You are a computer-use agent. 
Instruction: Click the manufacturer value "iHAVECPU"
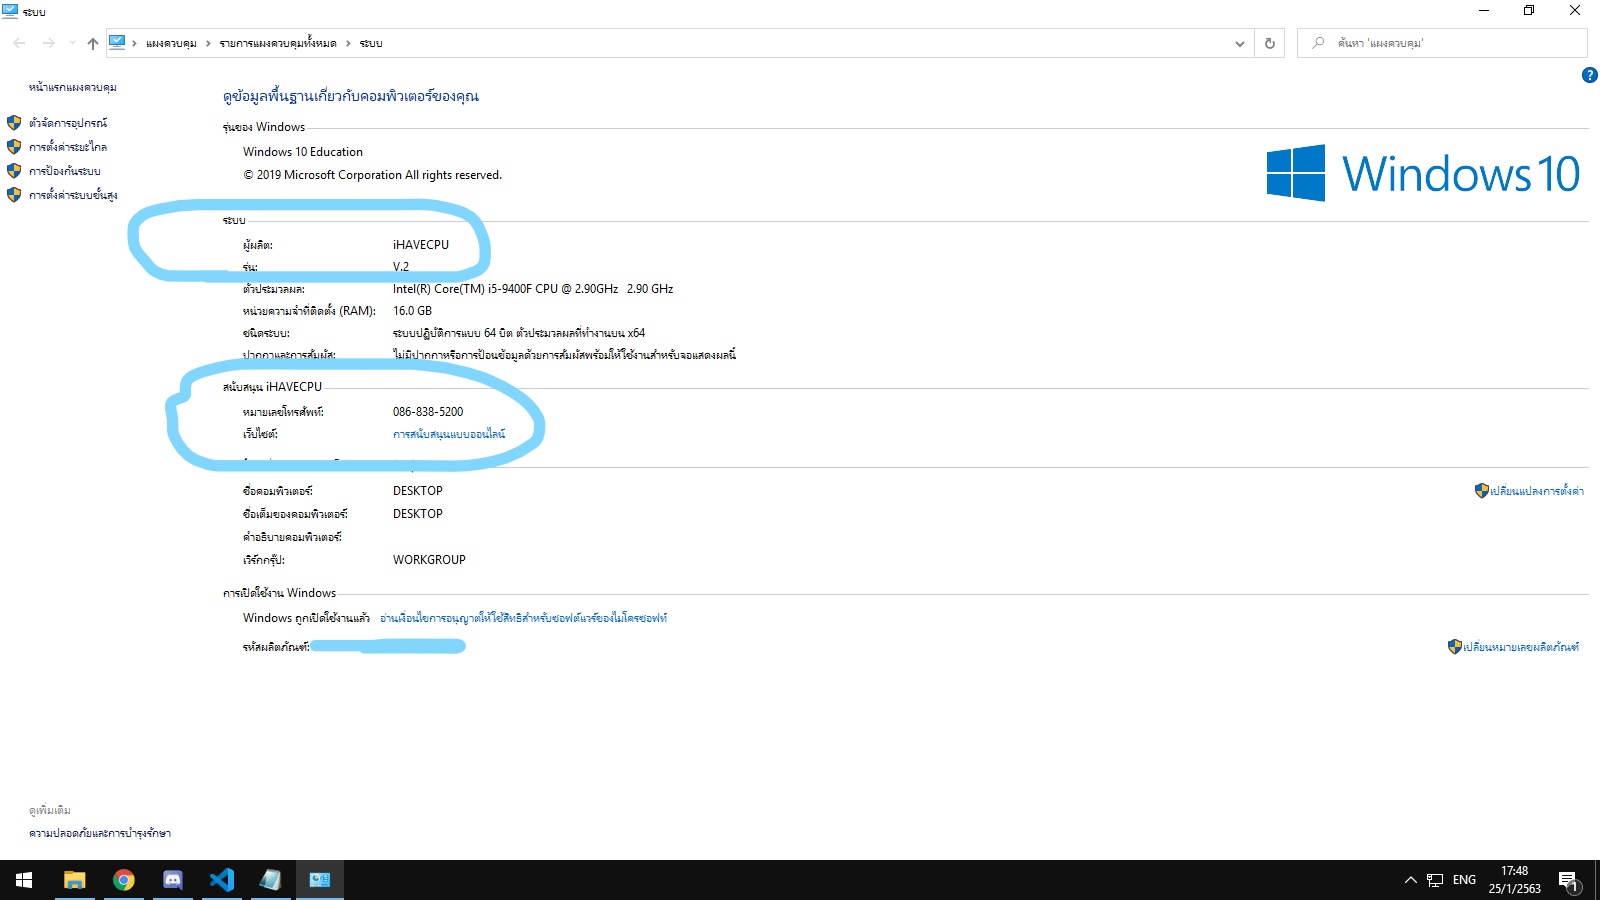(421, 245)
